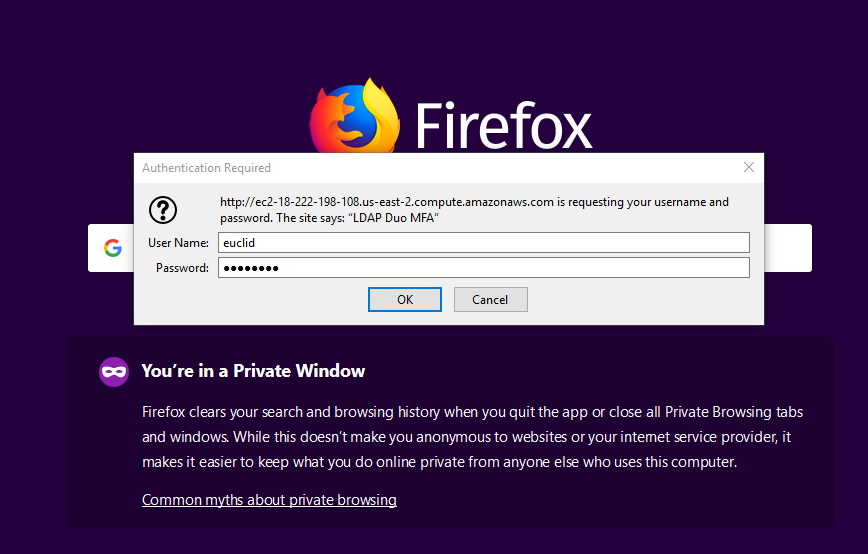Click the purple private browsing mask icon
The width and height of the screenshot is (868, 554).
click(114, 371)
